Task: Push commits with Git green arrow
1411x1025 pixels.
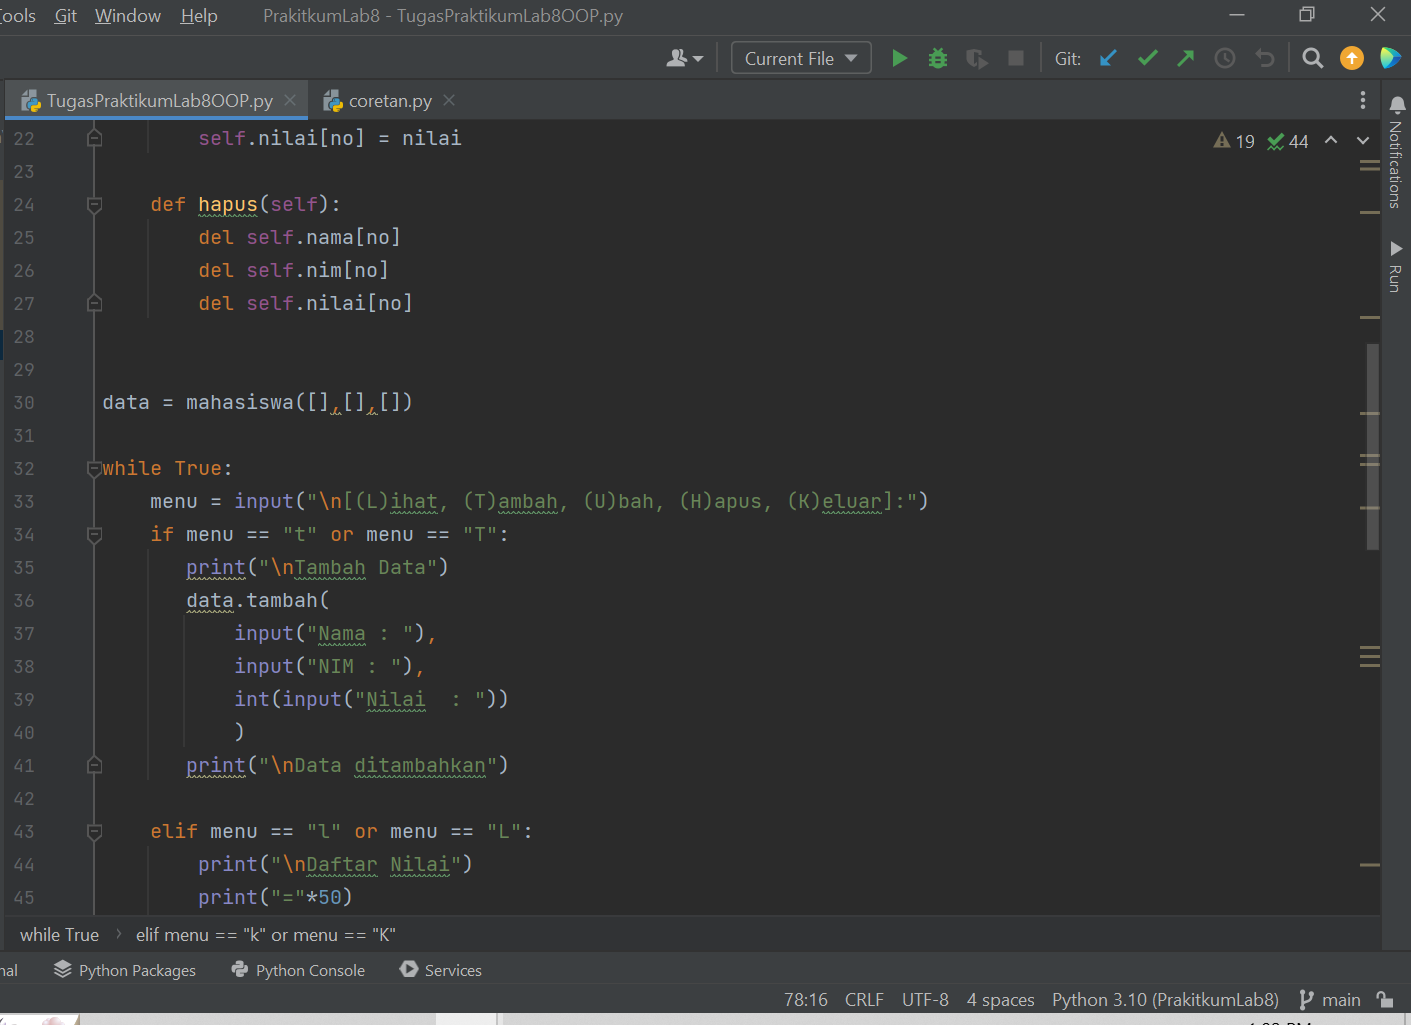Action: tap(1186, 58)
